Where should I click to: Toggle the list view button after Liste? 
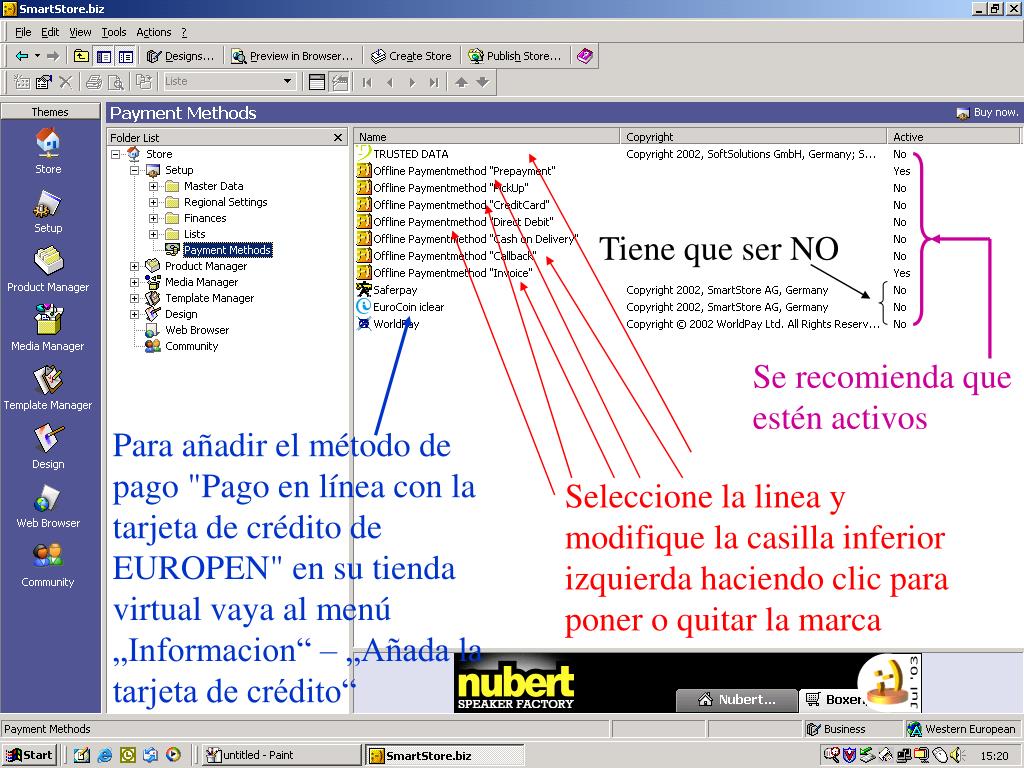pos(317,82)
